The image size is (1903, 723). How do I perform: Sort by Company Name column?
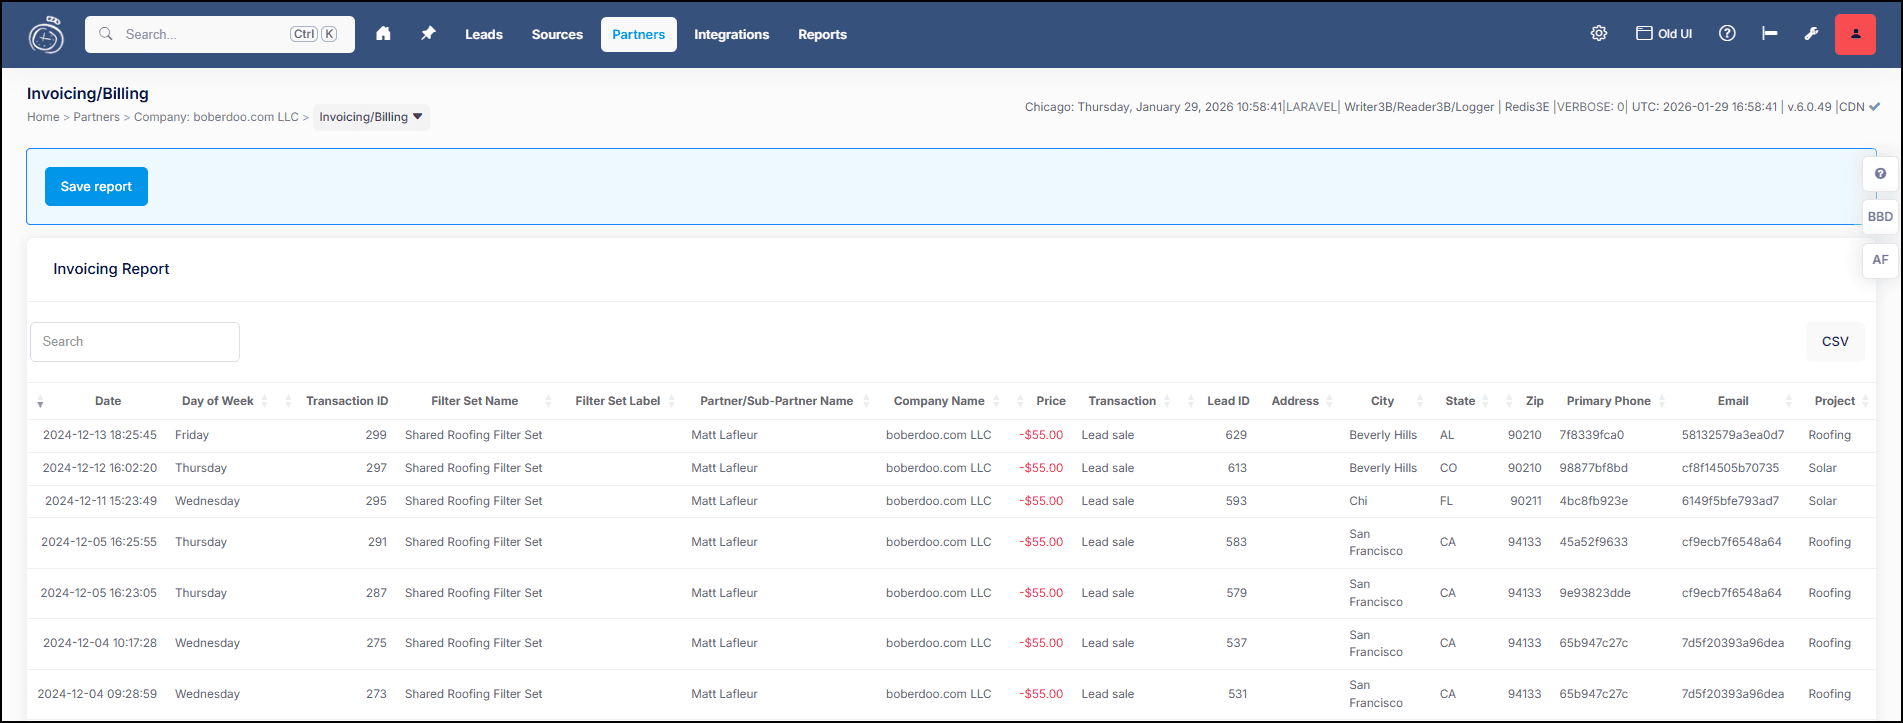click(939, 401)
